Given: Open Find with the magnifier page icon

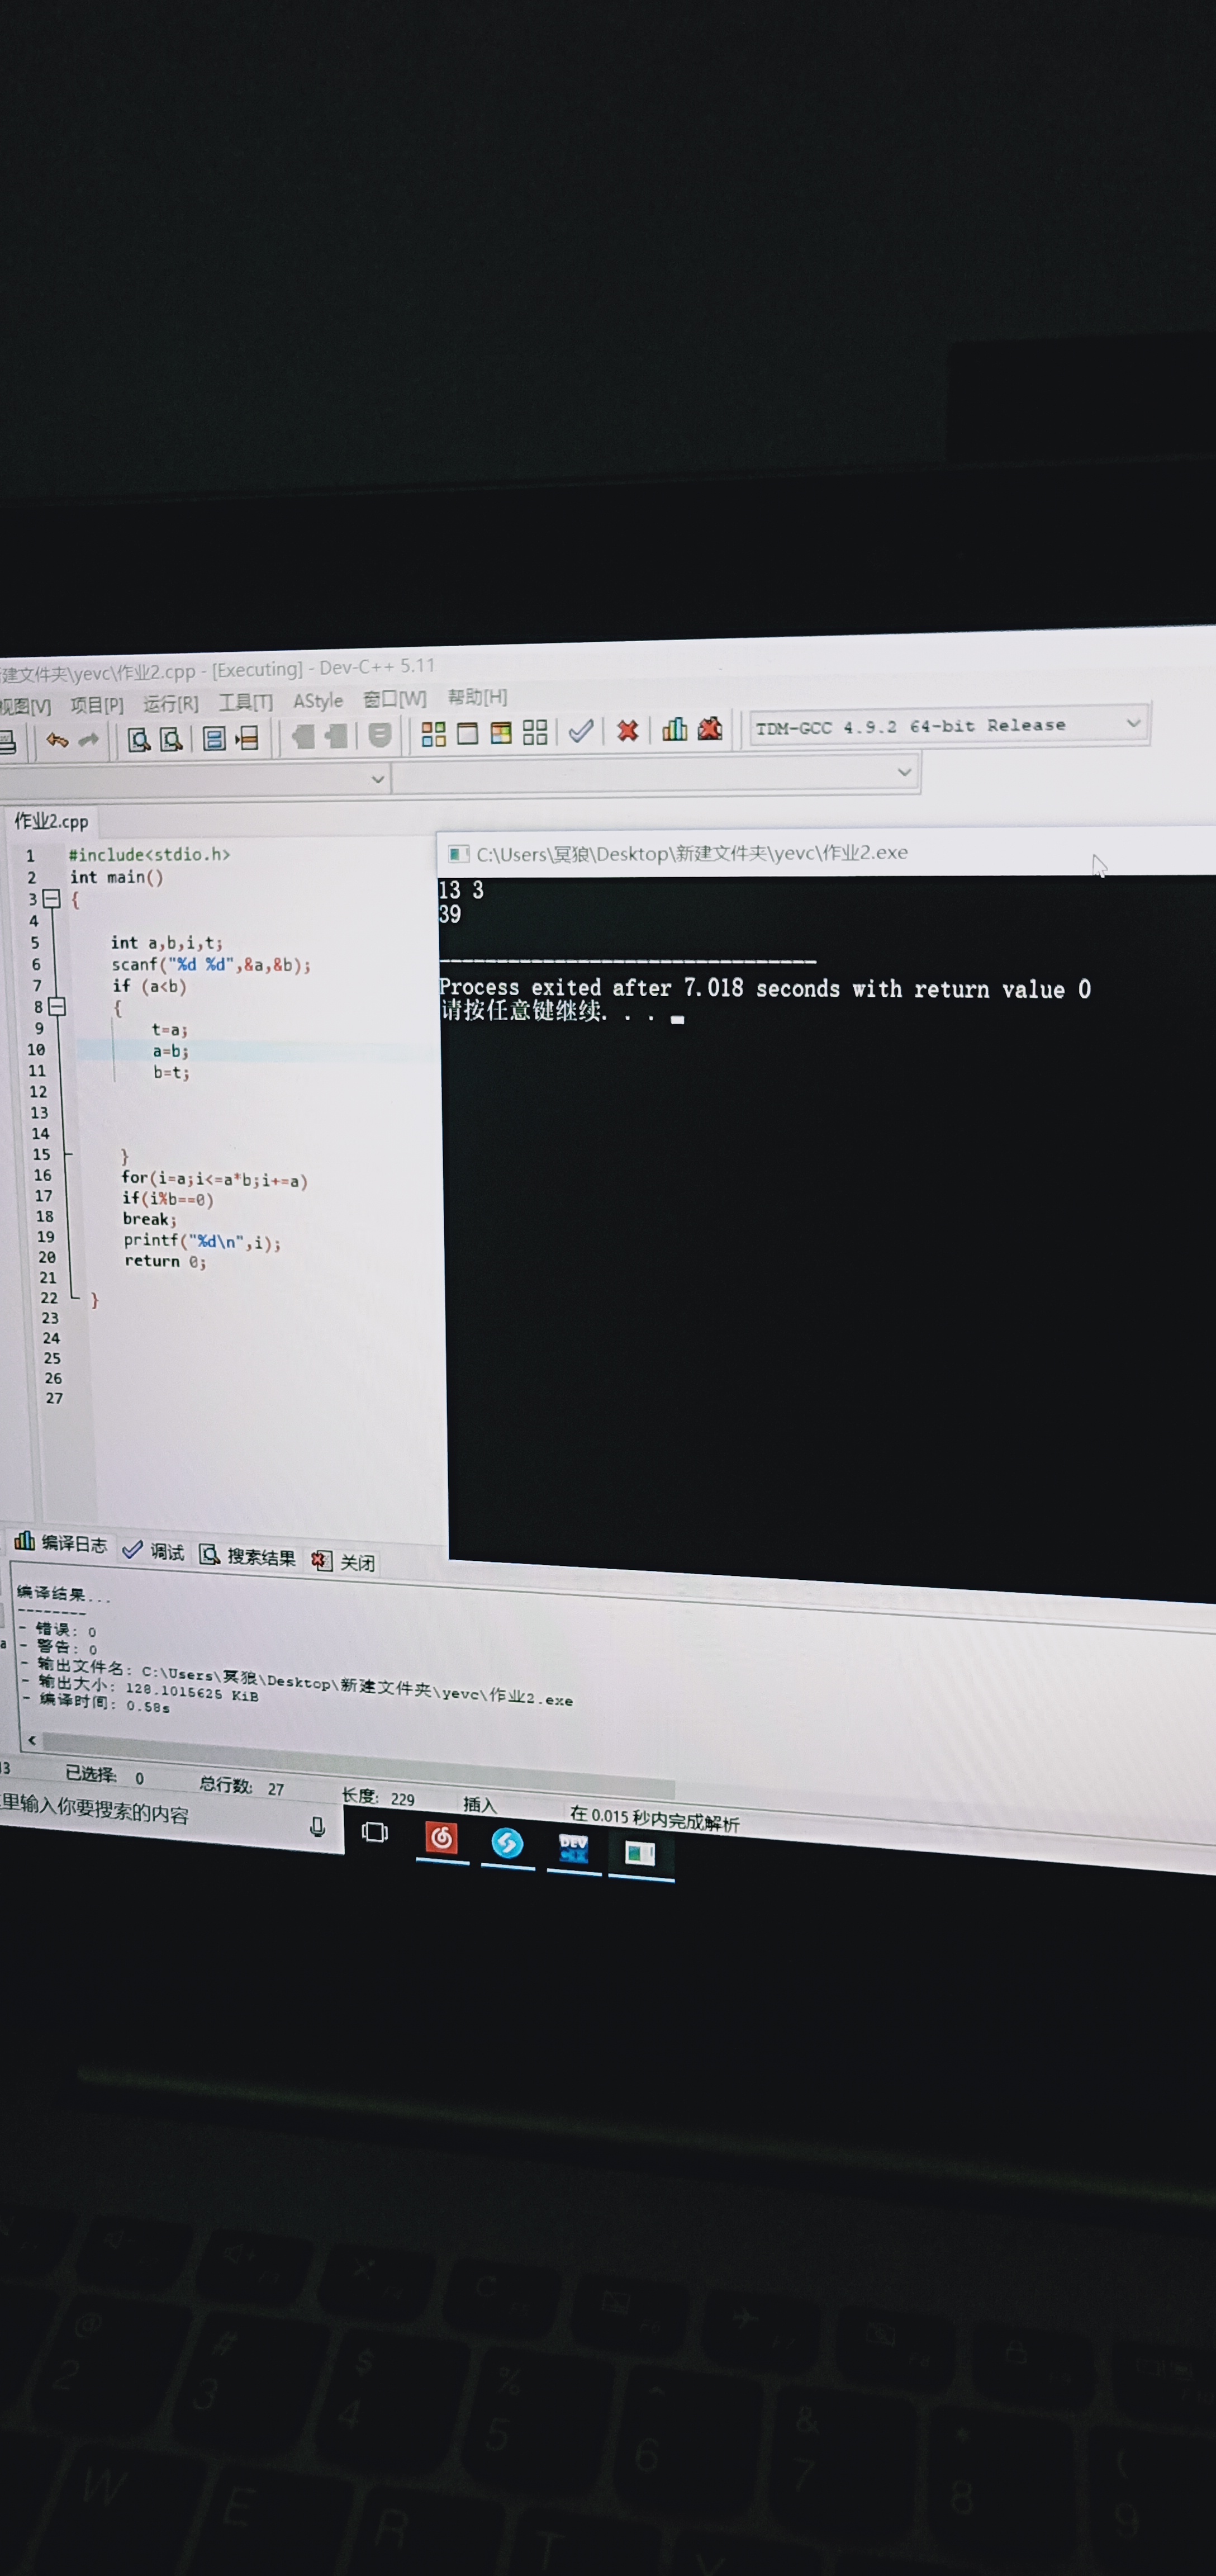Looking at the screenshot, I should coord(139,739).
